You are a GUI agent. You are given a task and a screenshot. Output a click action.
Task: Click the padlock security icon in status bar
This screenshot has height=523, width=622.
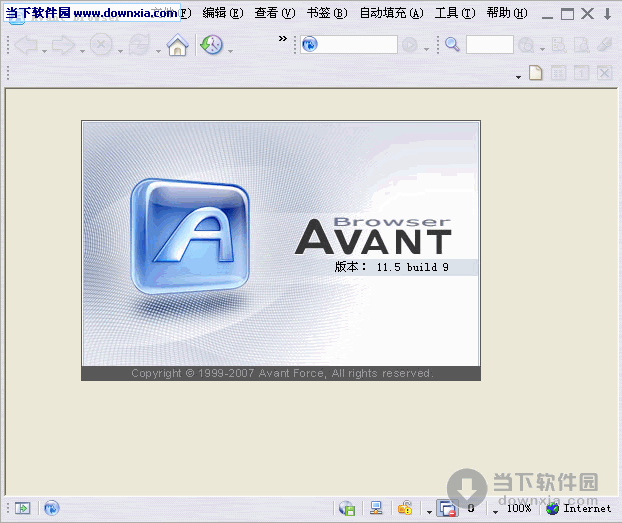pyautogui.click(x=405, y=508)
